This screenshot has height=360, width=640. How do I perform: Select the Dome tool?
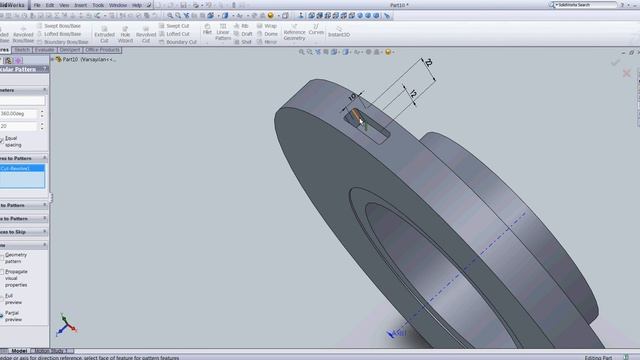pyautogui.click(x=267, y=34)
